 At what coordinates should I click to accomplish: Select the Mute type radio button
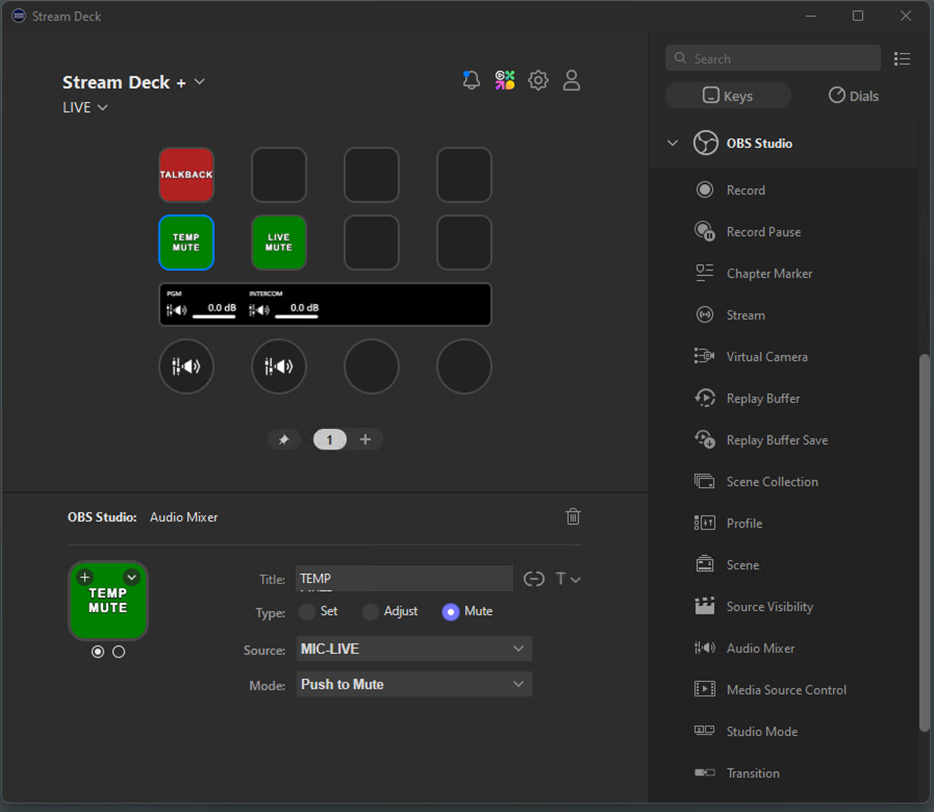click(451, 612)
